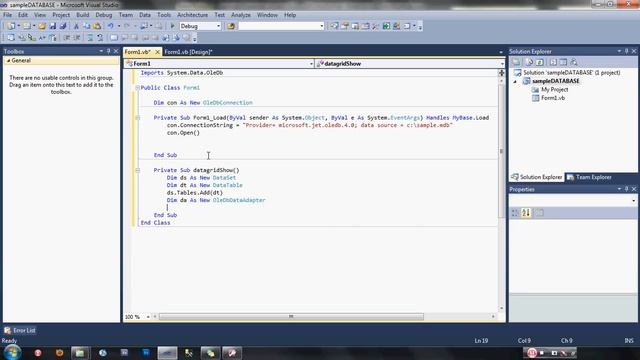Click the Copy icon in toolbar

tap(87, 26)
